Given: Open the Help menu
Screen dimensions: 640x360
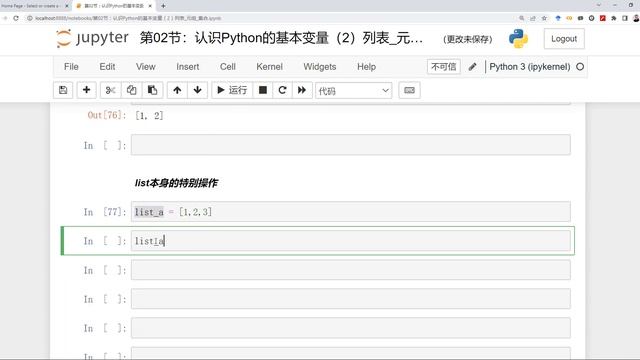Looking at the screenshot, I should [367, 67].
